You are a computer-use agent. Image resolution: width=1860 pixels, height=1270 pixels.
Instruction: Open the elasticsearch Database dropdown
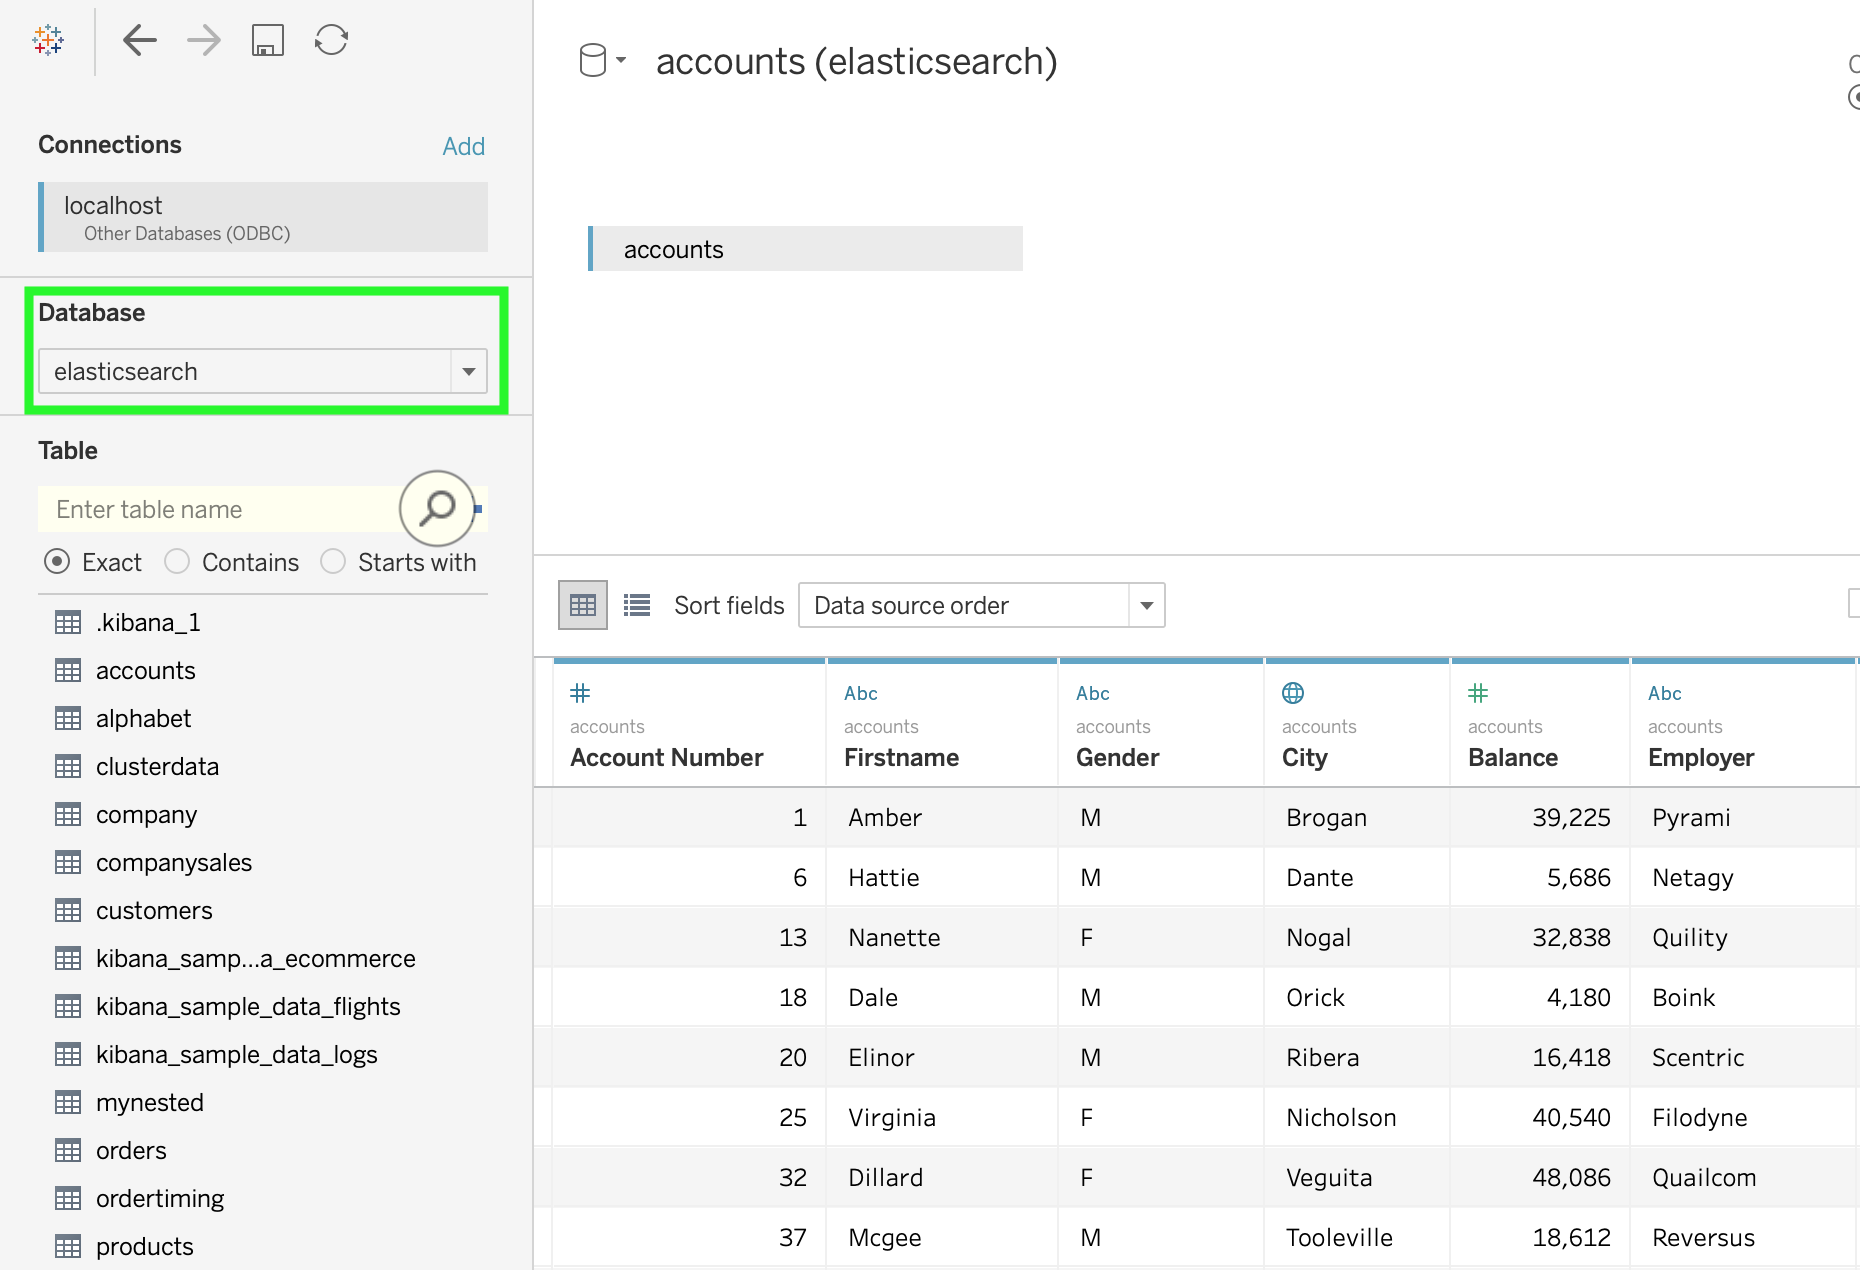point(468,371)
